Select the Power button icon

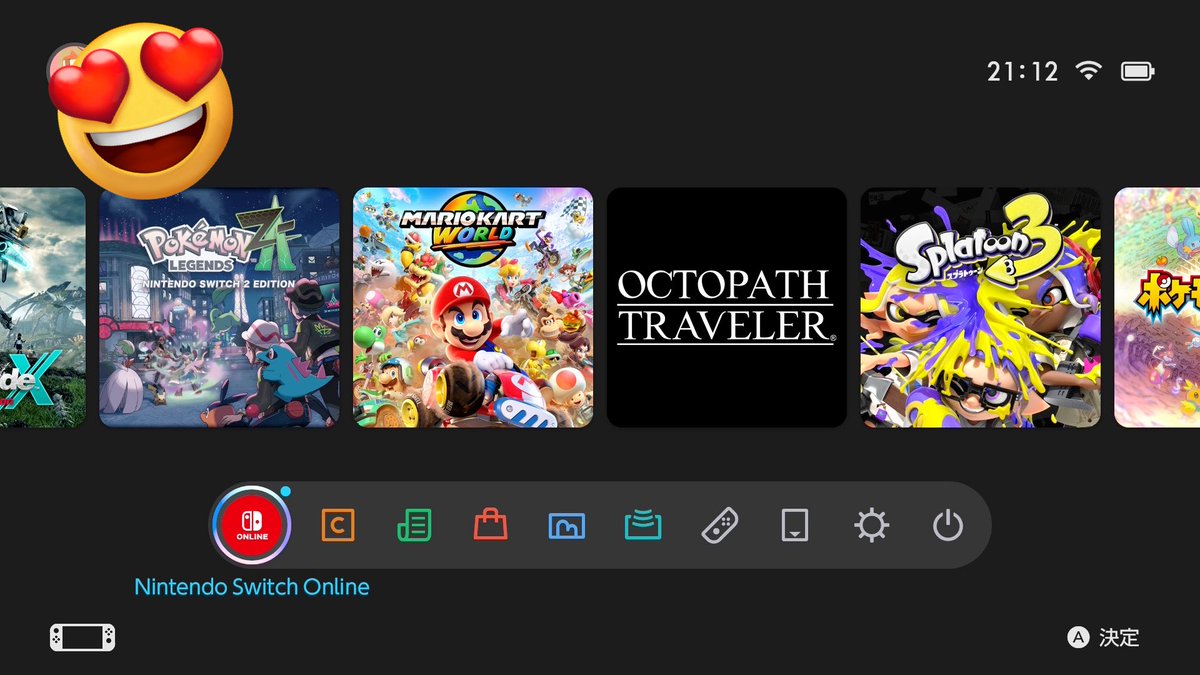(947, 525)
